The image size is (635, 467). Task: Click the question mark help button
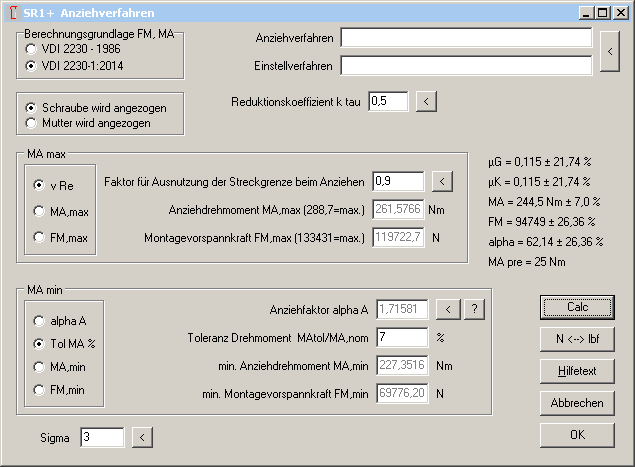[x=474, y=309]
